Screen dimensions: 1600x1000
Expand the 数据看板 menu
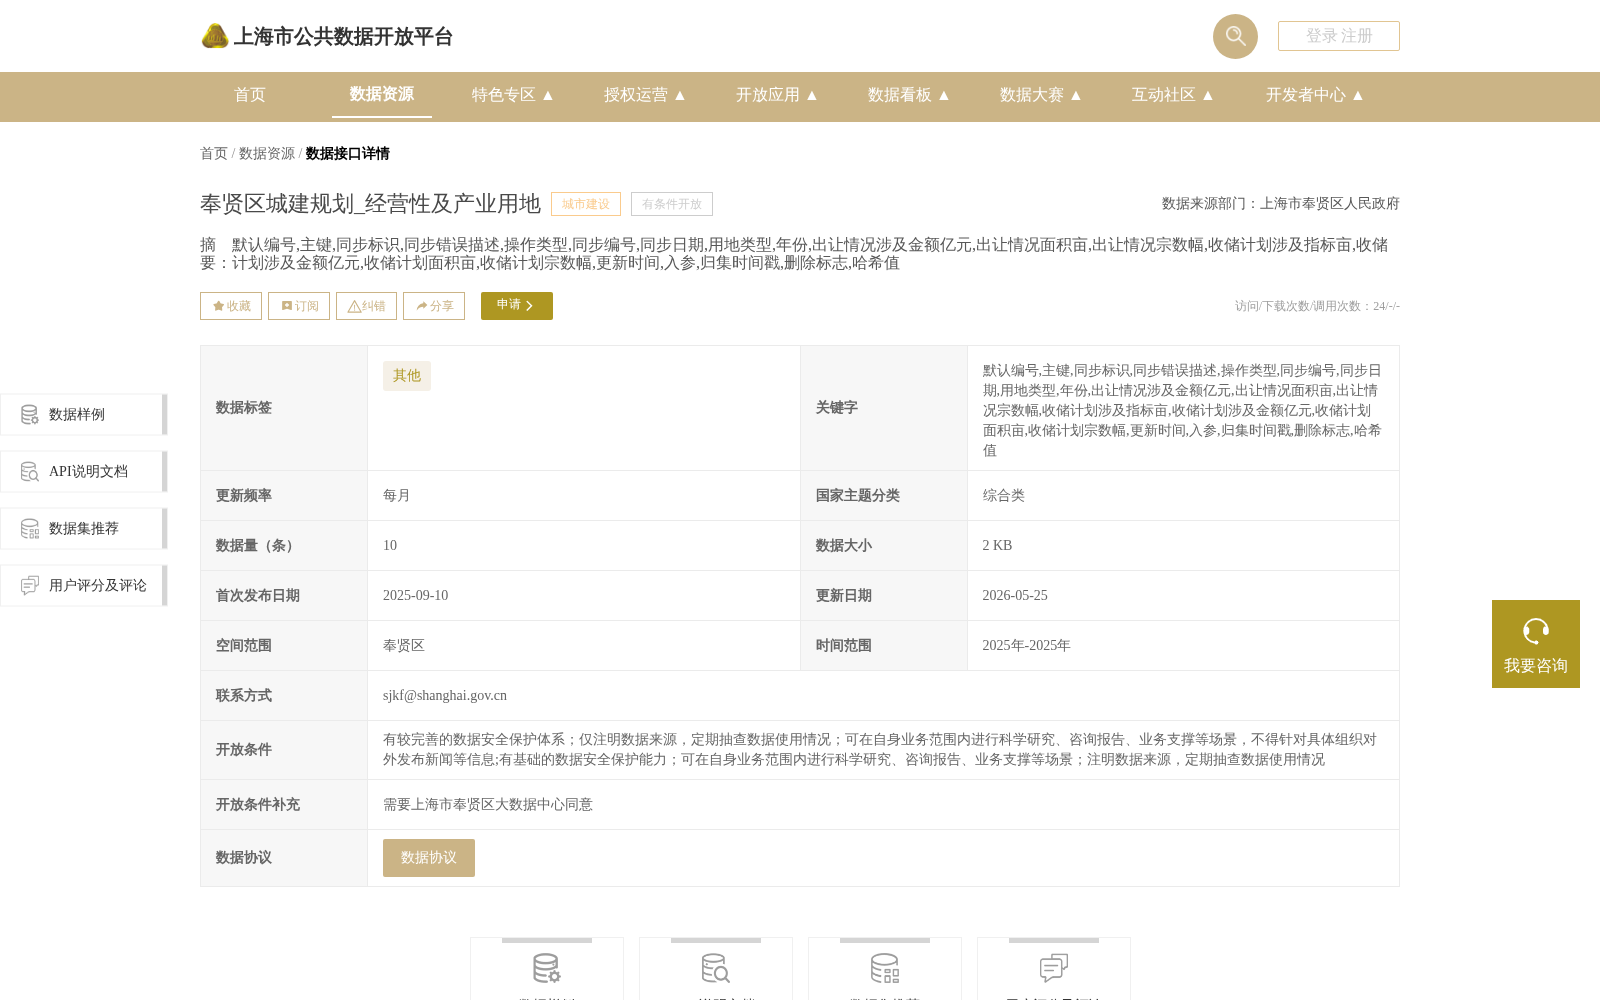[x=909, y=95]
